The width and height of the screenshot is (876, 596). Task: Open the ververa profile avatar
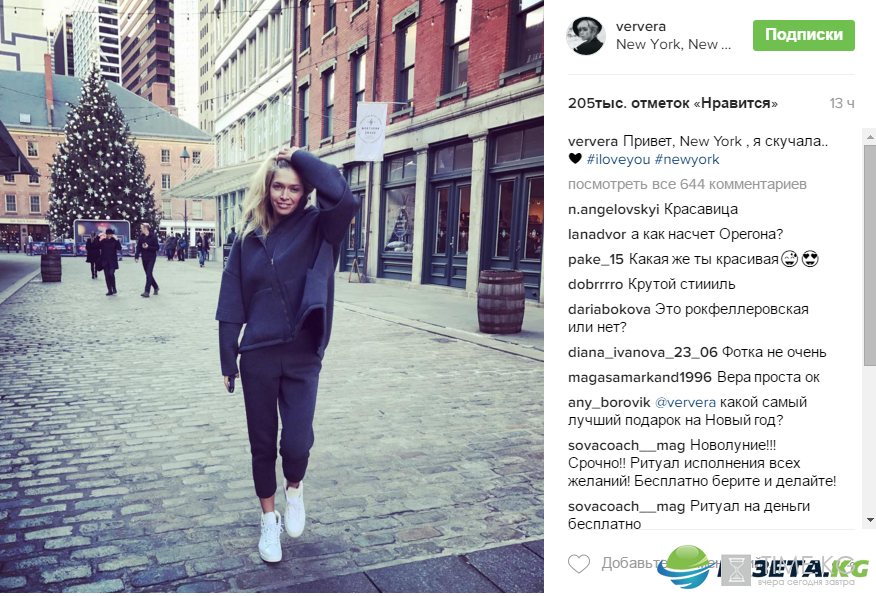coord(586,35)
